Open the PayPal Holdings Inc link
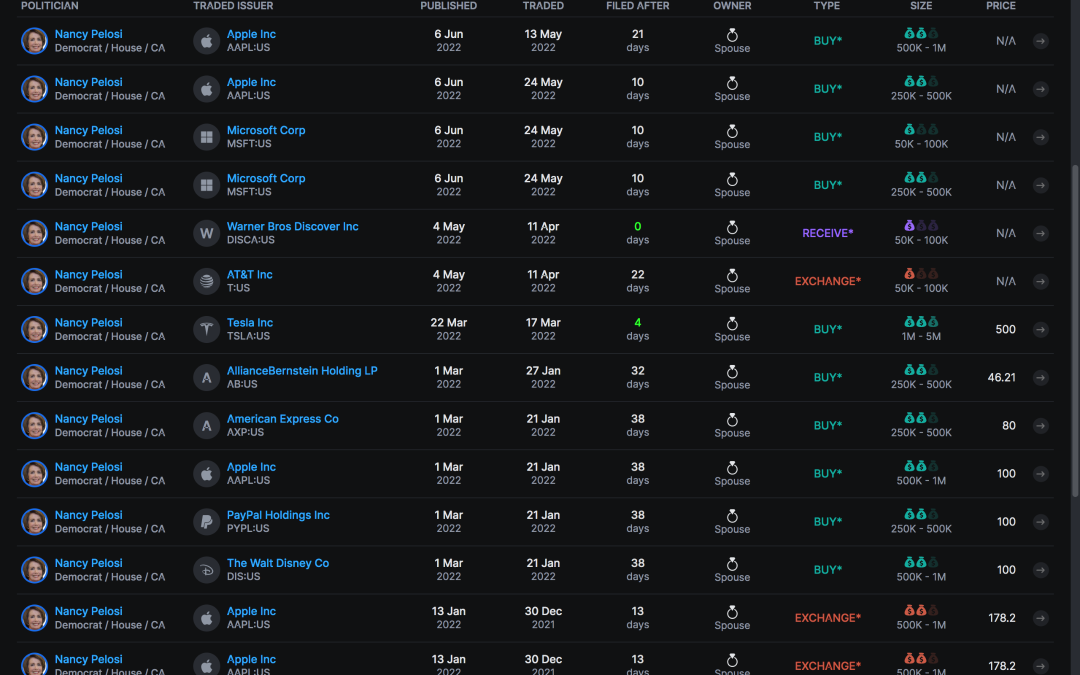This screenshot has height=675, width=1080. (x=278, y=515)
